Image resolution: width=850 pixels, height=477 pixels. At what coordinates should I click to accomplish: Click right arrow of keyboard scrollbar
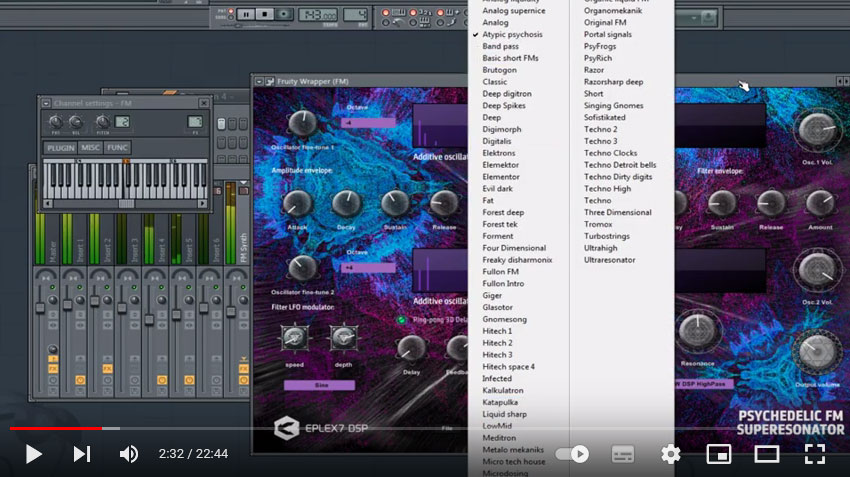[x=202, y=204]
